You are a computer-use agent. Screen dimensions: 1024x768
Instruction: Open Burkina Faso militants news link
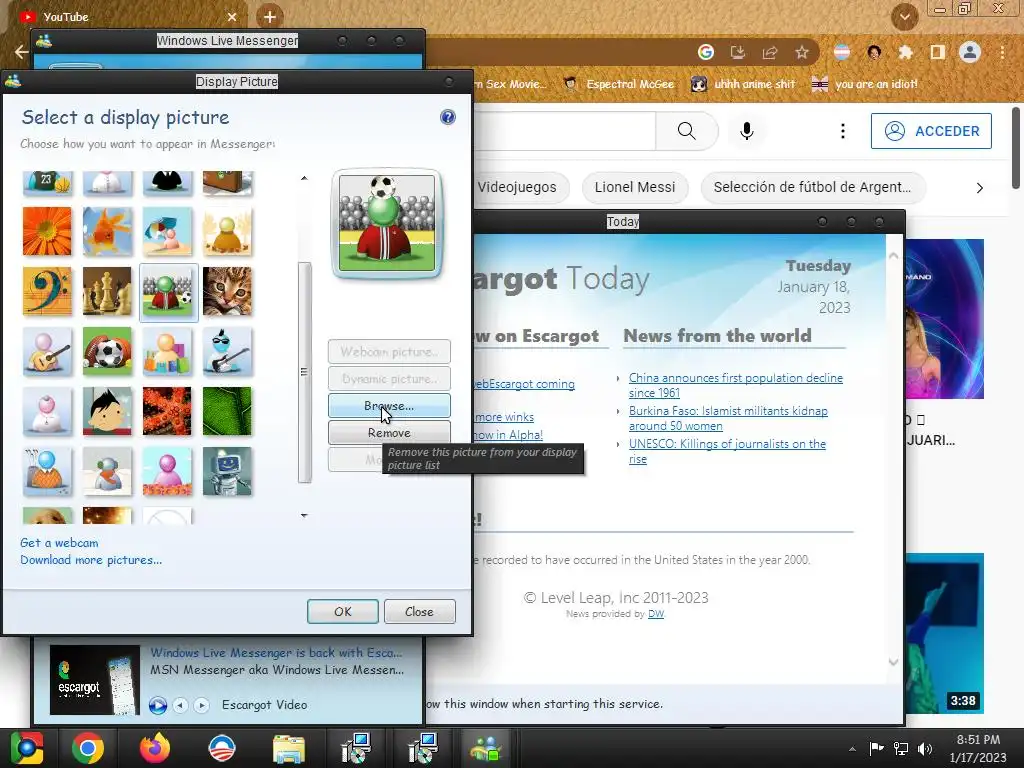click(x=728, y=418)
